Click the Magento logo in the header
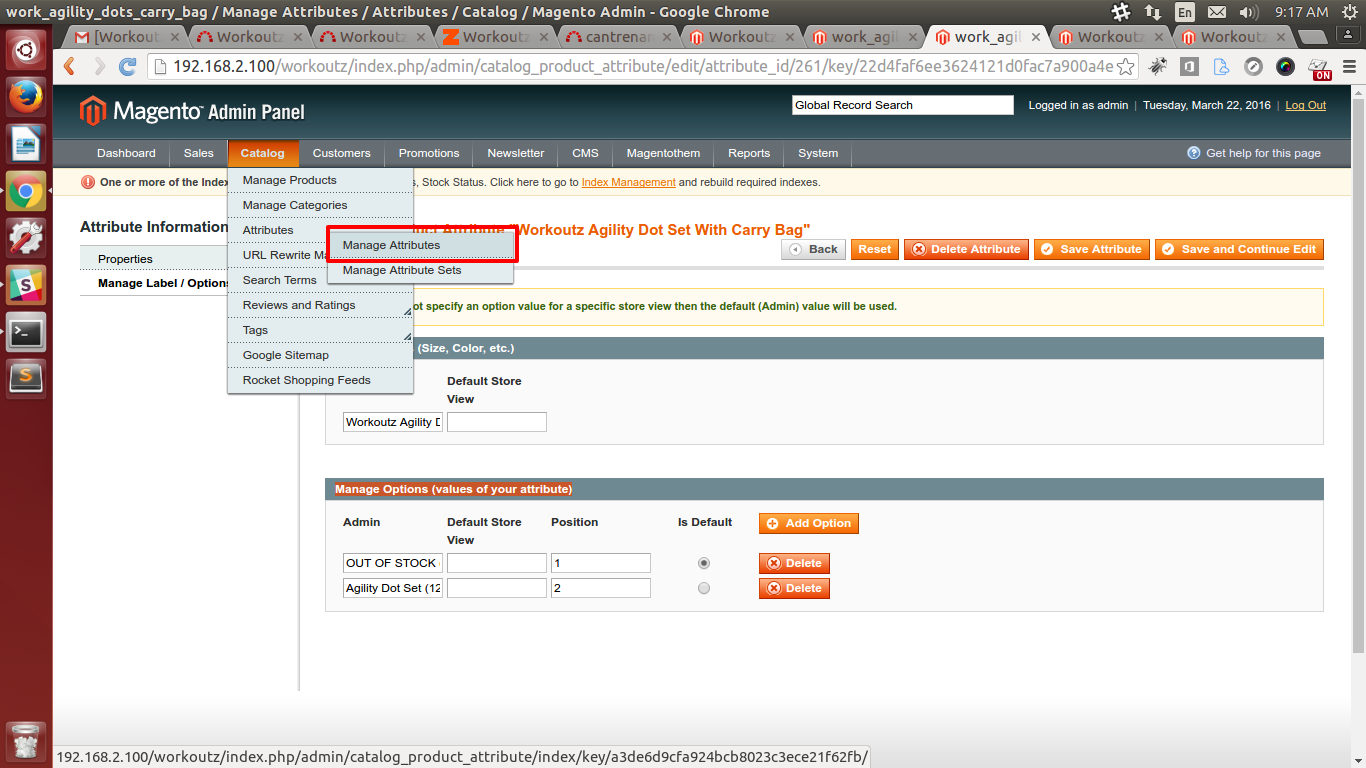 192,111
